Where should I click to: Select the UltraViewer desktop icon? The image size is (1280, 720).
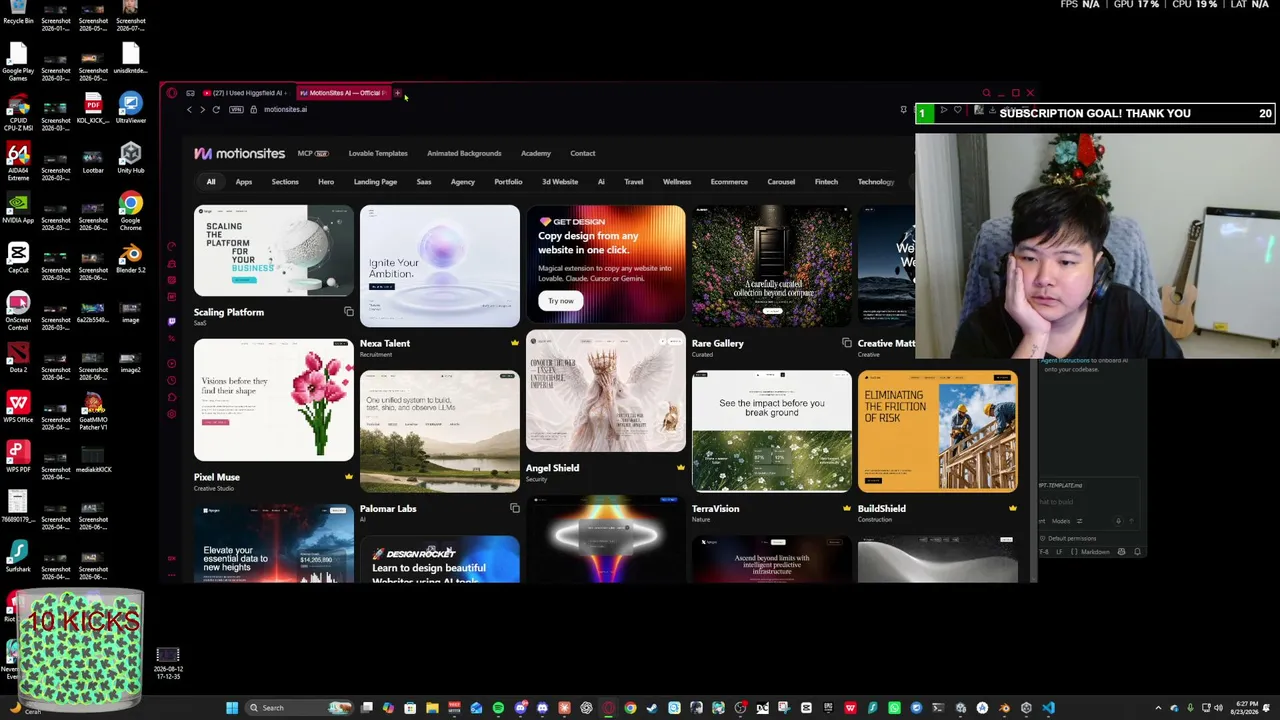pos(131,108)
